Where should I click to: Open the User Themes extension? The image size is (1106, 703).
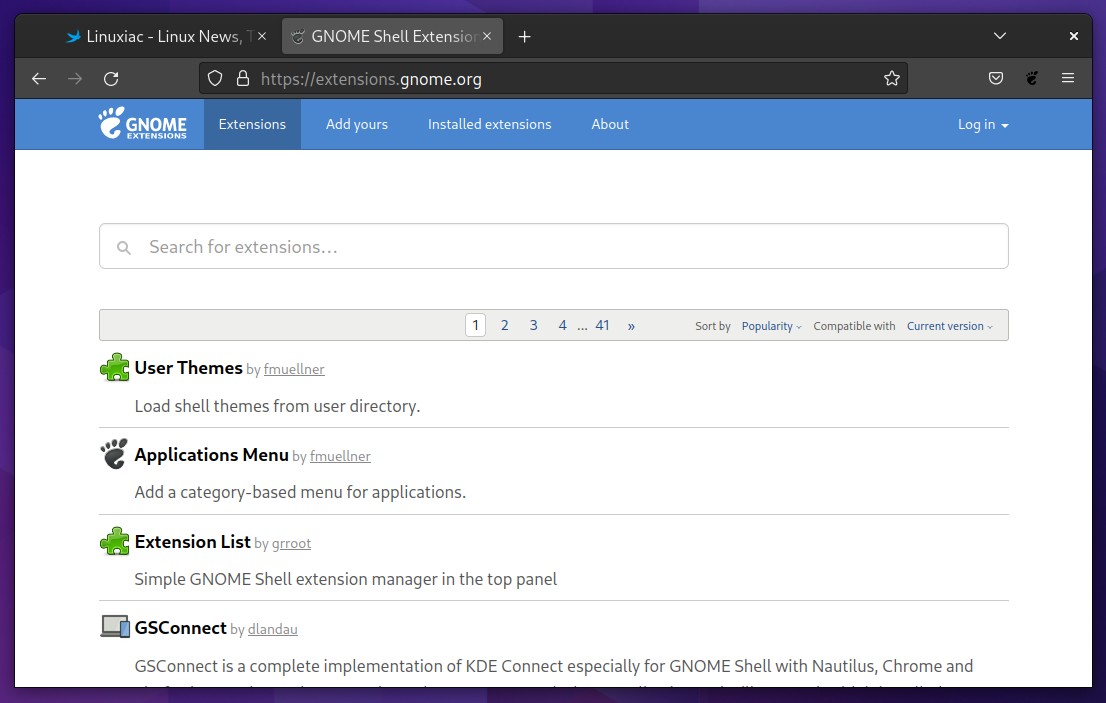point(188,367)
